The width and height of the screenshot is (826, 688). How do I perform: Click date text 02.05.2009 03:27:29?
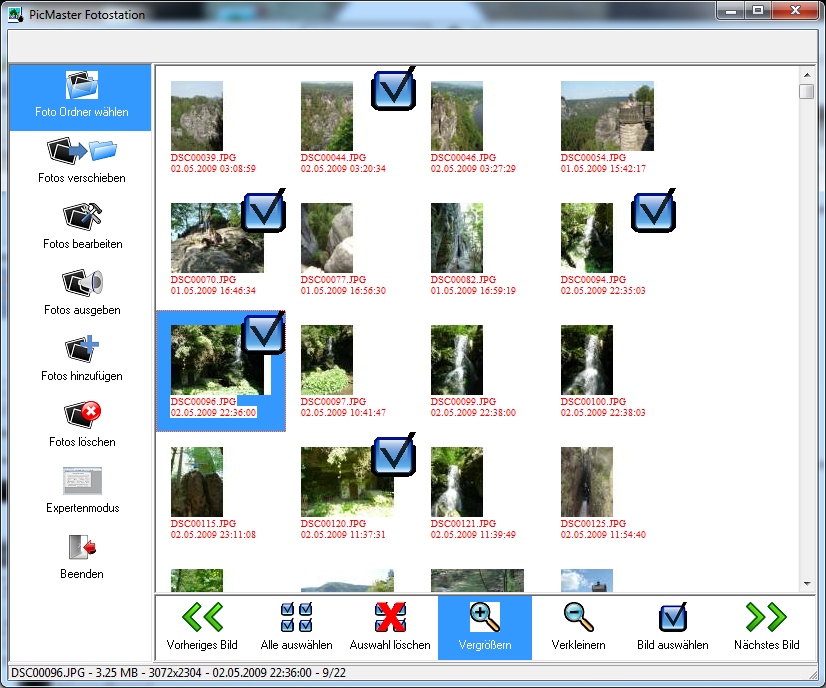(473, 169)
